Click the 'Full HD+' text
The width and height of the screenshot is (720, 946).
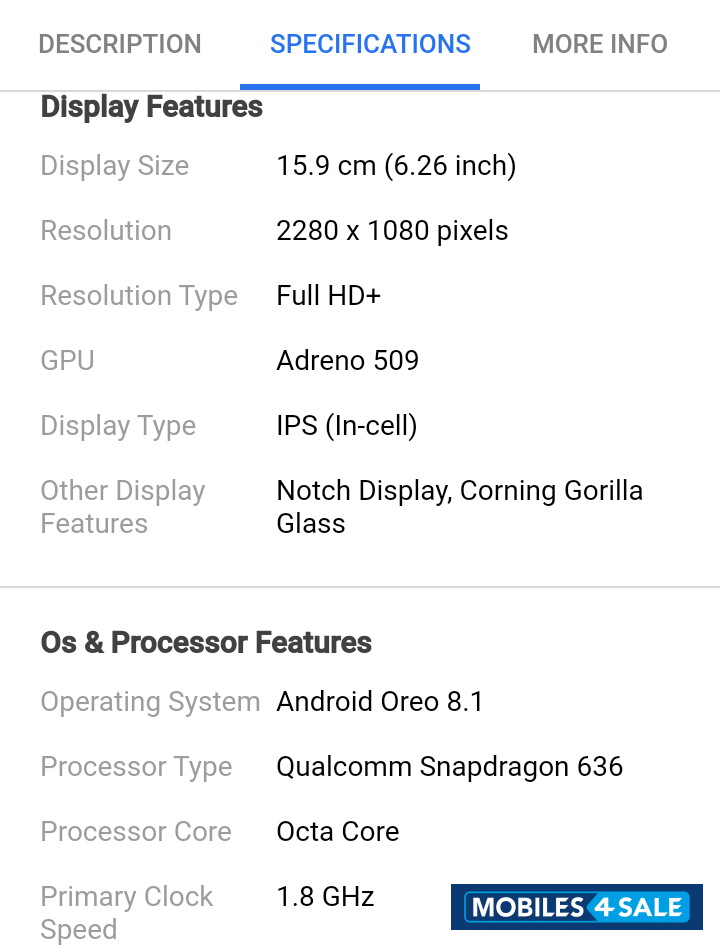[x=328, y=296]
